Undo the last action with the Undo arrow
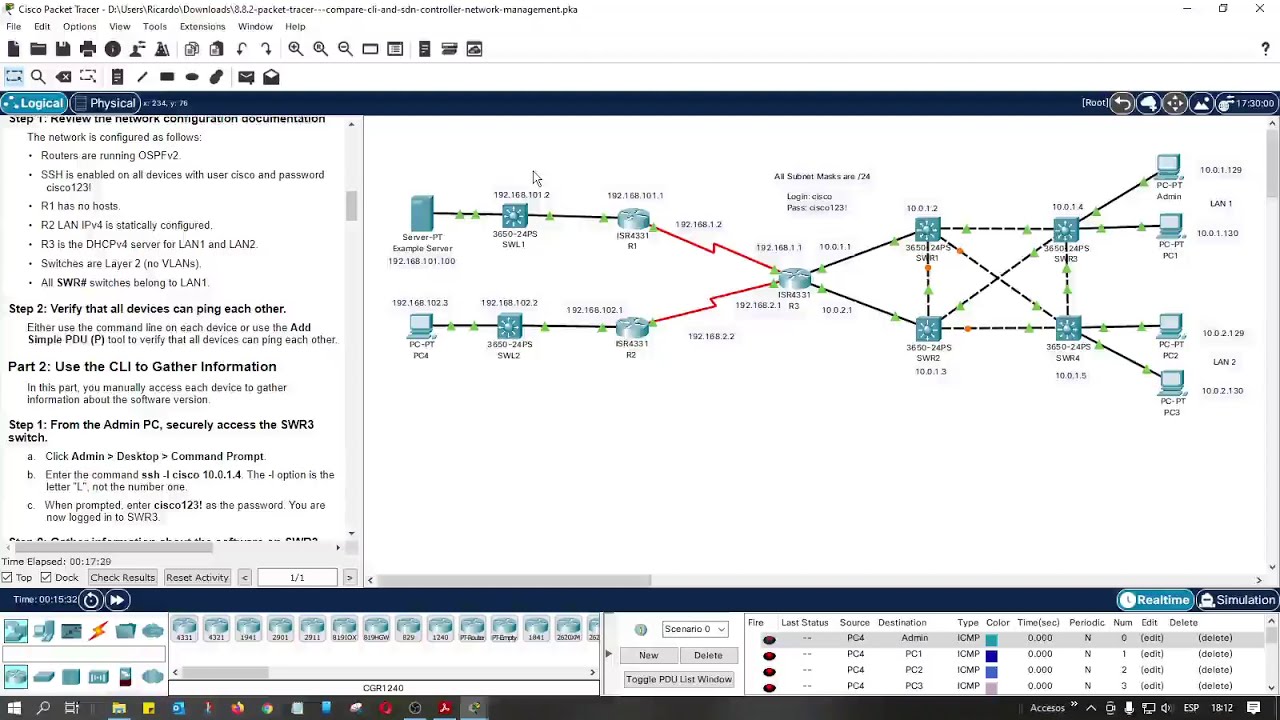This screenshot has width=1280, height=720. pos(241,49)
